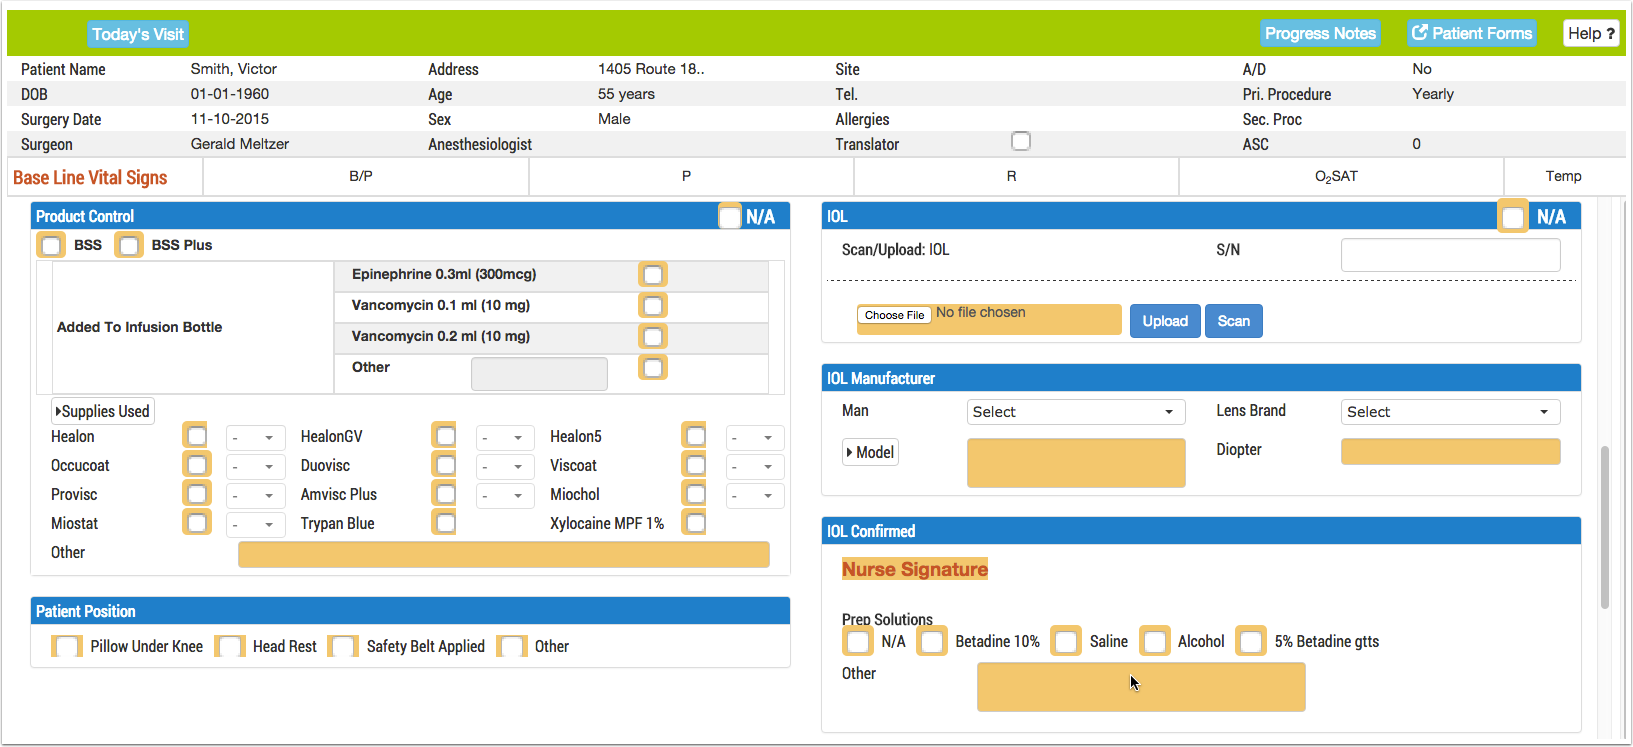The width and height of the screenshot is (1633, 747).
Task: Open the Duovisc quantity dropdown
Action: coord(505,467)
